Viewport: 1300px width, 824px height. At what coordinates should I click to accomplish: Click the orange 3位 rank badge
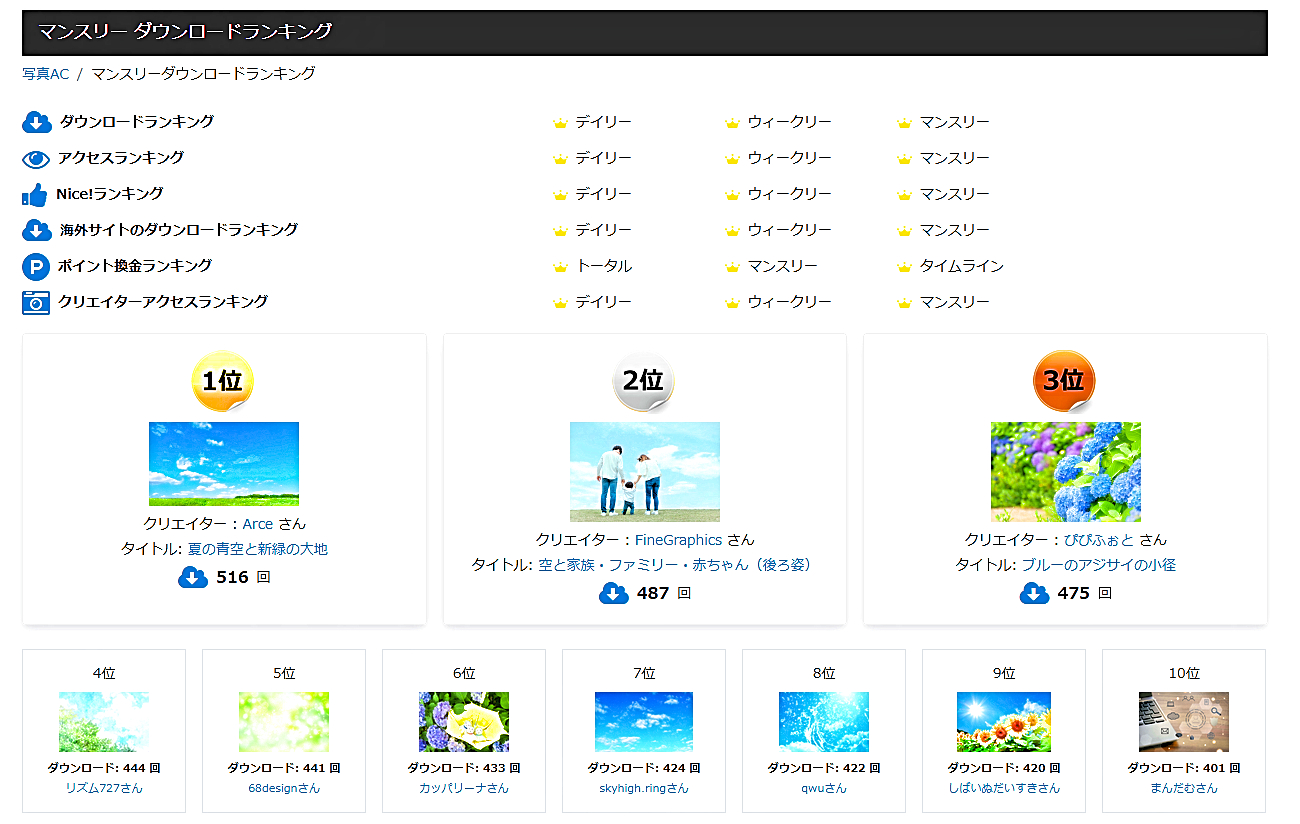[1064, 381]
